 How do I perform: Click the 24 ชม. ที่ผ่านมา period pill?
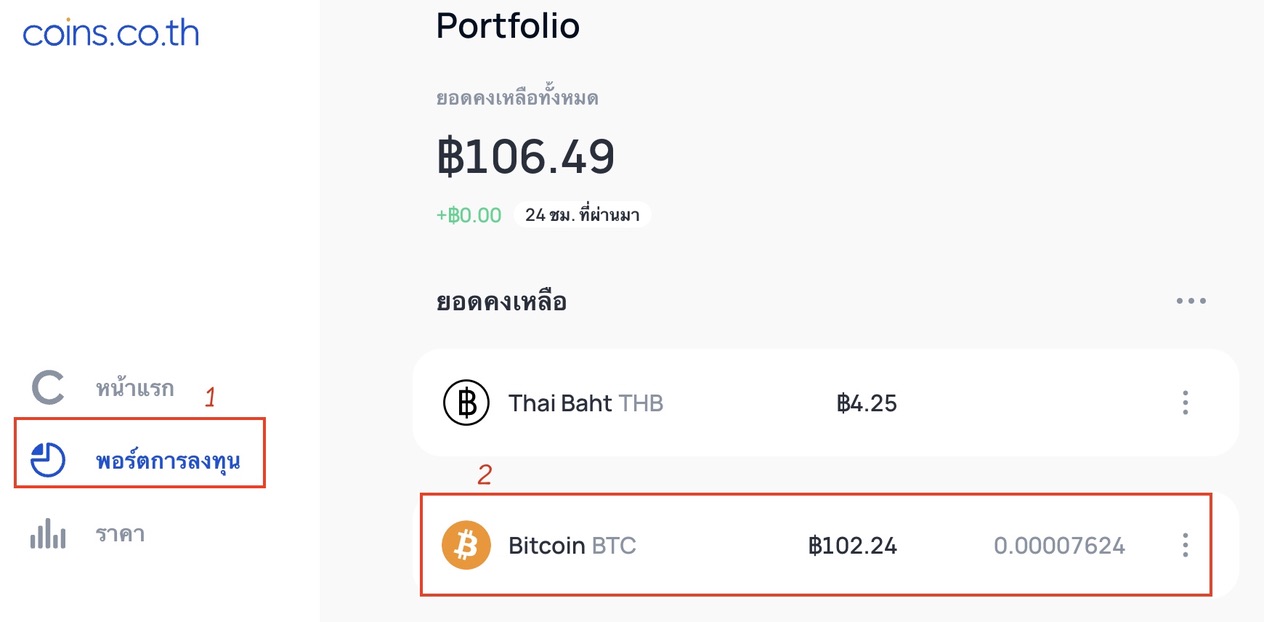coord(582,215)
